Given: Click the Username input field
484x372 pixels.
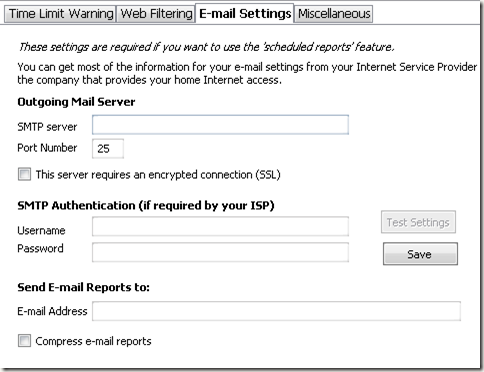Looking at the screenshot, I should 220,226.
